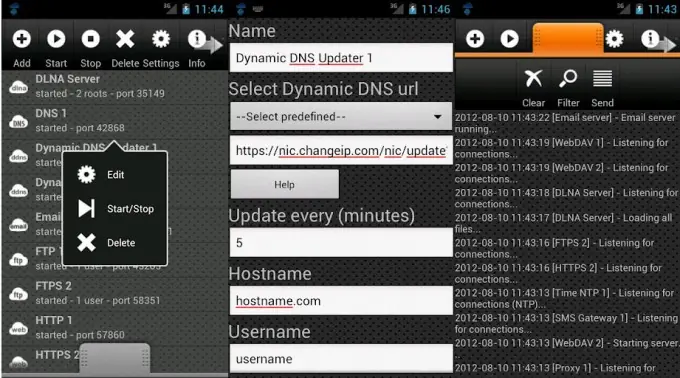
Task: Tap the battery icon in left status bar
Action: [186, 10]
